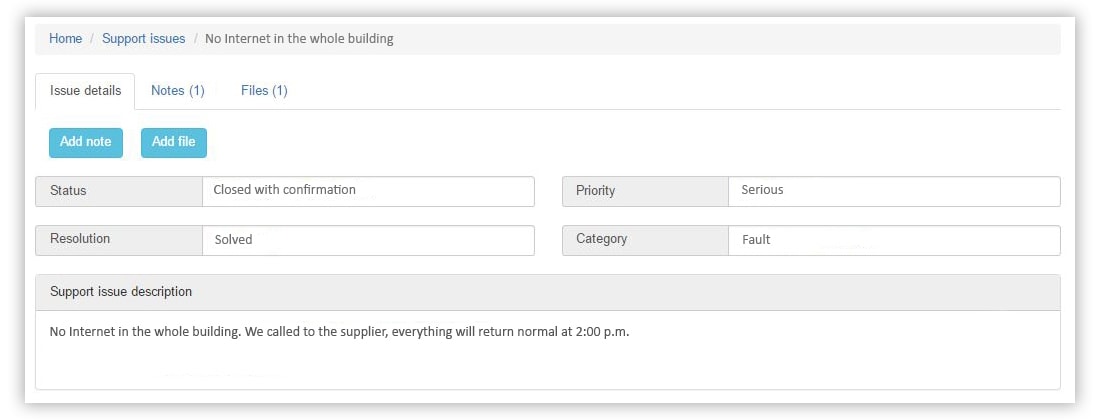Click the Fault category value field
This screenshot has height=420, width=1100.
click(x=894, y=241)
